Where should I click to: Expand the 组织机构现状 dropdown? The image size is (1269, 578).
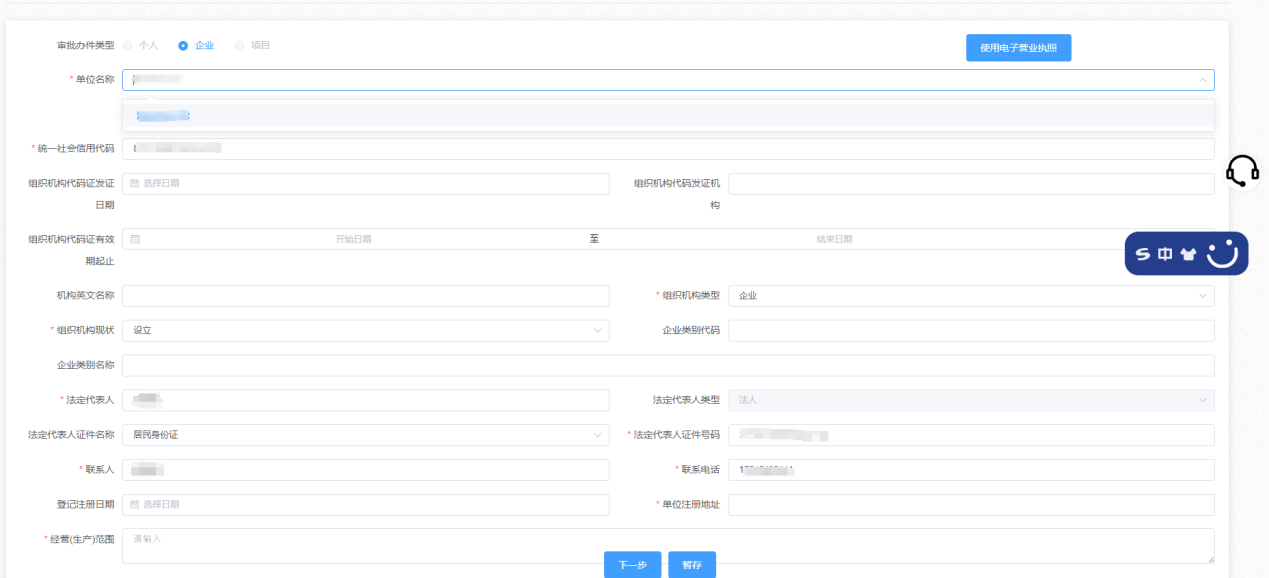[x=597, y=330]
